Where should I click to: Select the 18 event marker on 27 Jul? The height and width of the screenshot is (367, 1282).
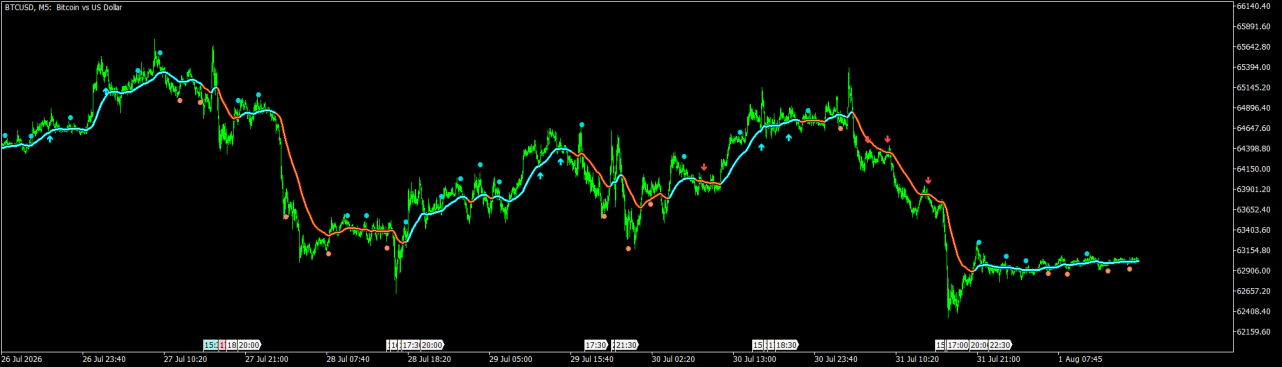pos(231,345)
